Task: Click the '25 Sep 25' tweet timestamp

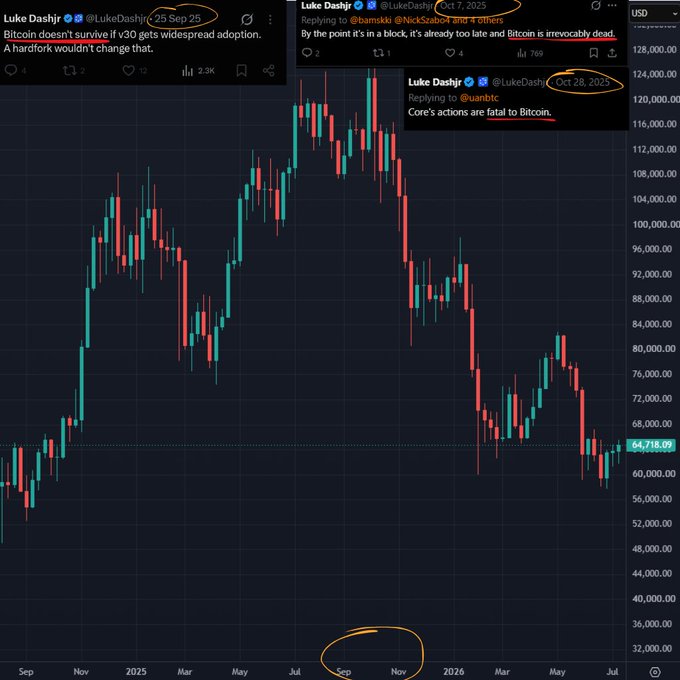Action: [x=178, y=19]
